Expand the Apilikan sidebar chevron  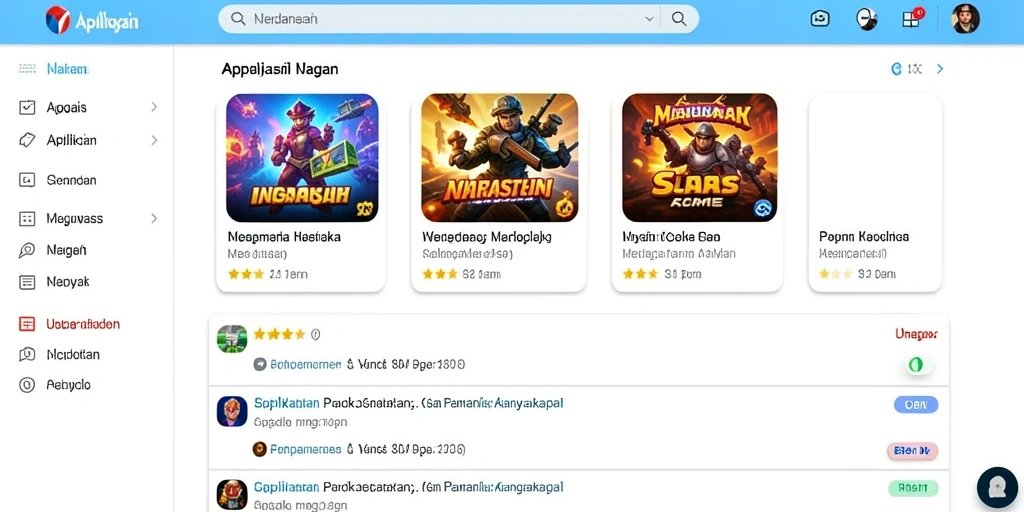[154, 140]
